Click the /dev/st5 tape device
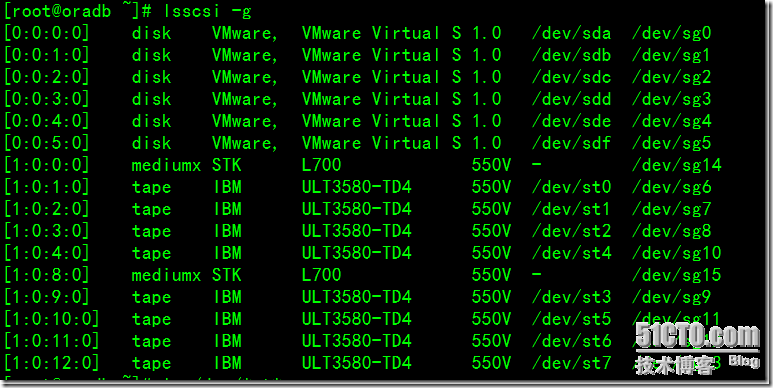This screenshot has height=388, width=773. pyautogui.click(x=571, y=319)
